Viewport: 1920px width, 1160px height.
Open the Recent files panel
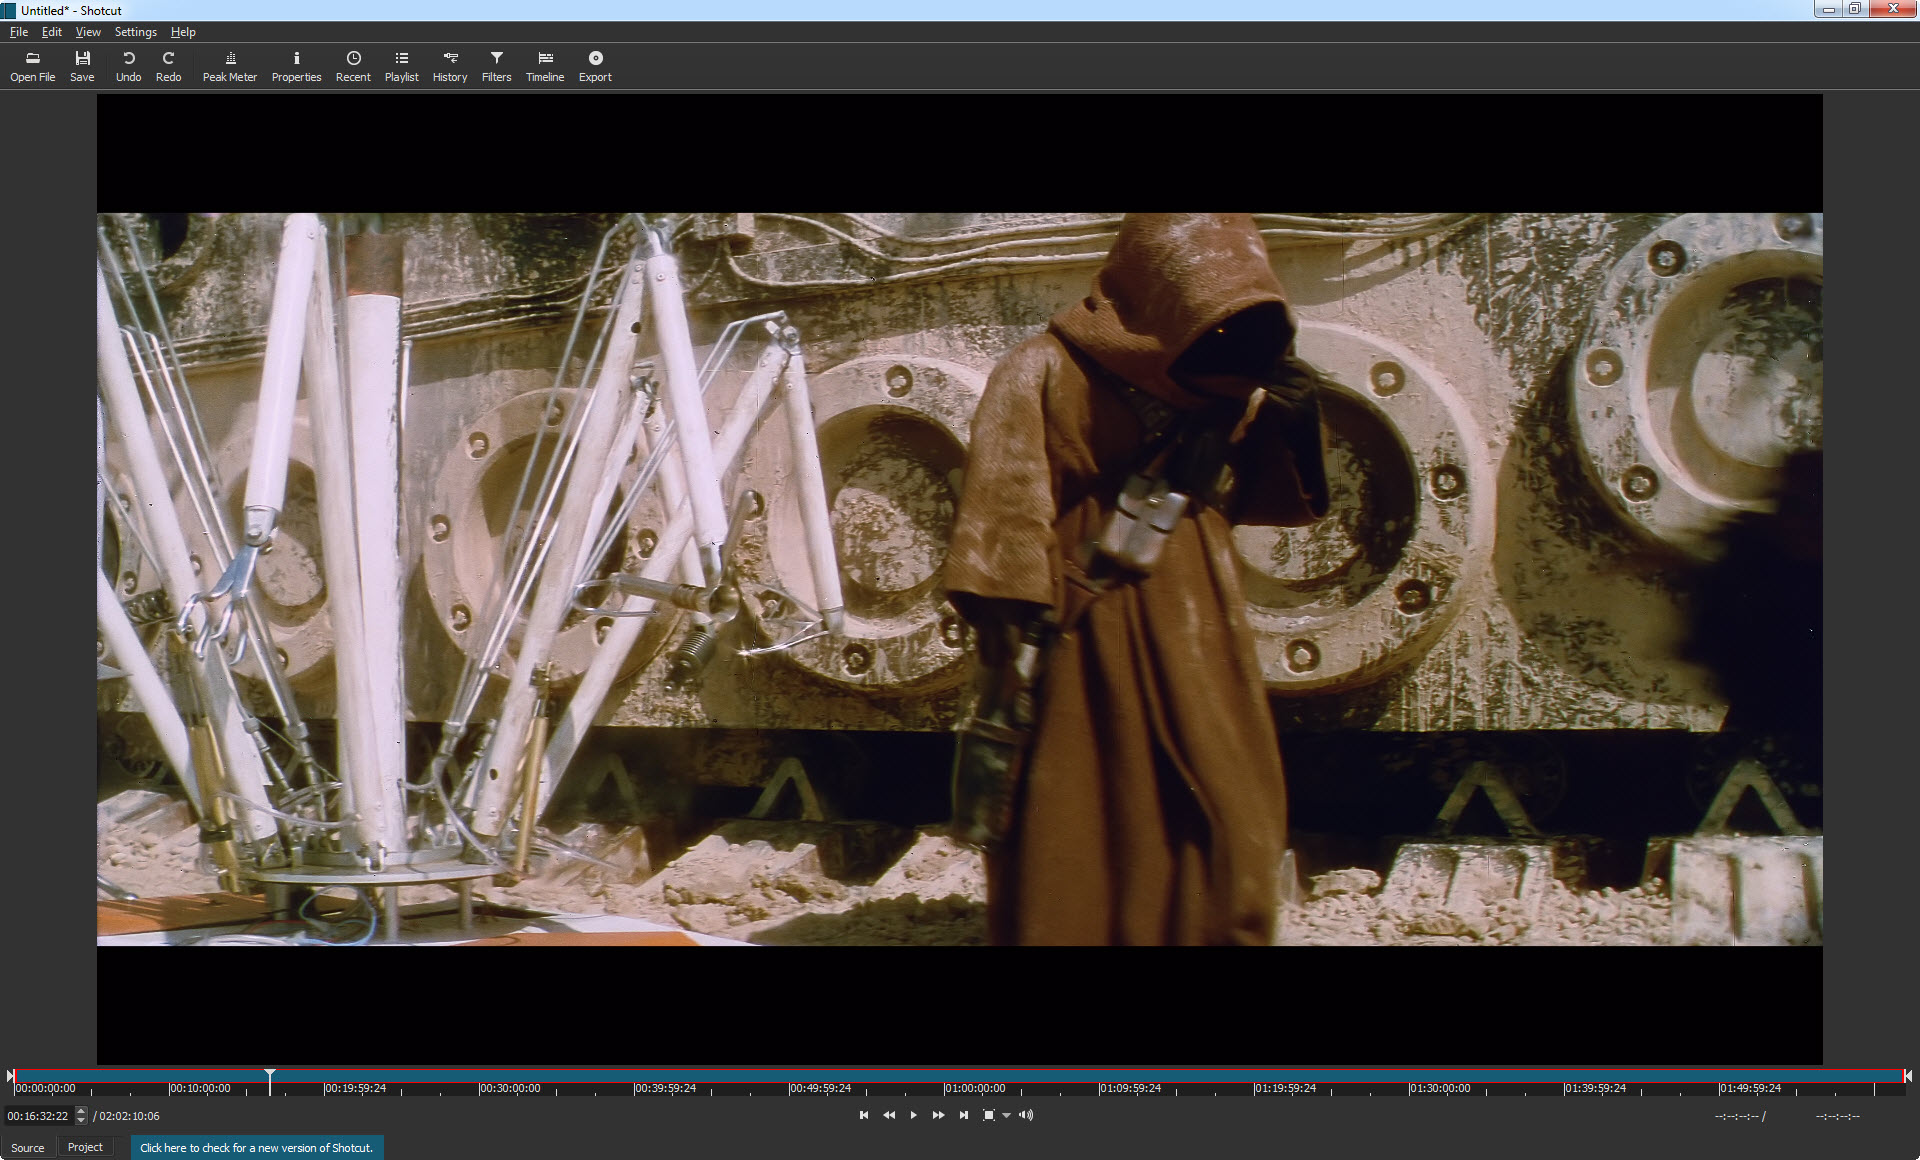(x=353, y=66)
